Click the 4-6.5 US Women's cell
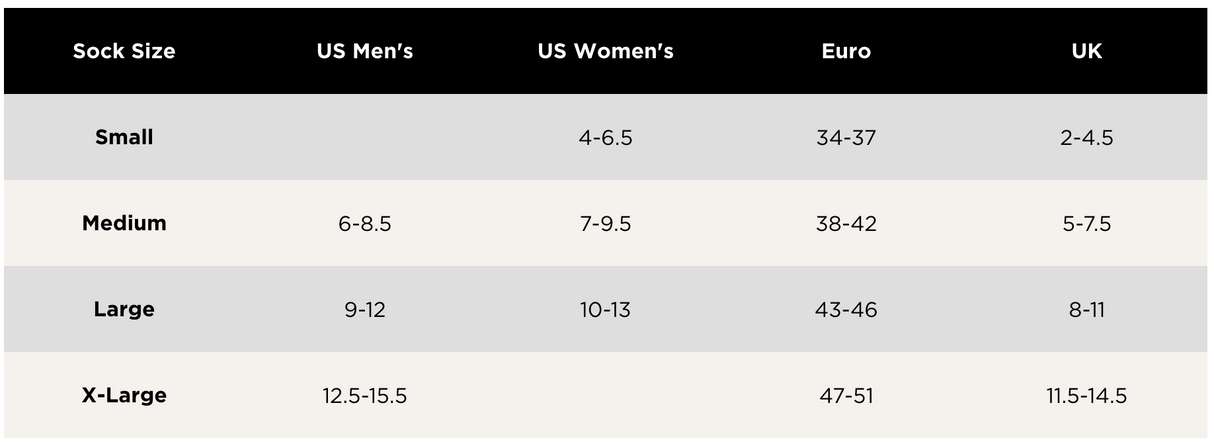This screenshot has height=442, width=1214. (x=605, y=138)
